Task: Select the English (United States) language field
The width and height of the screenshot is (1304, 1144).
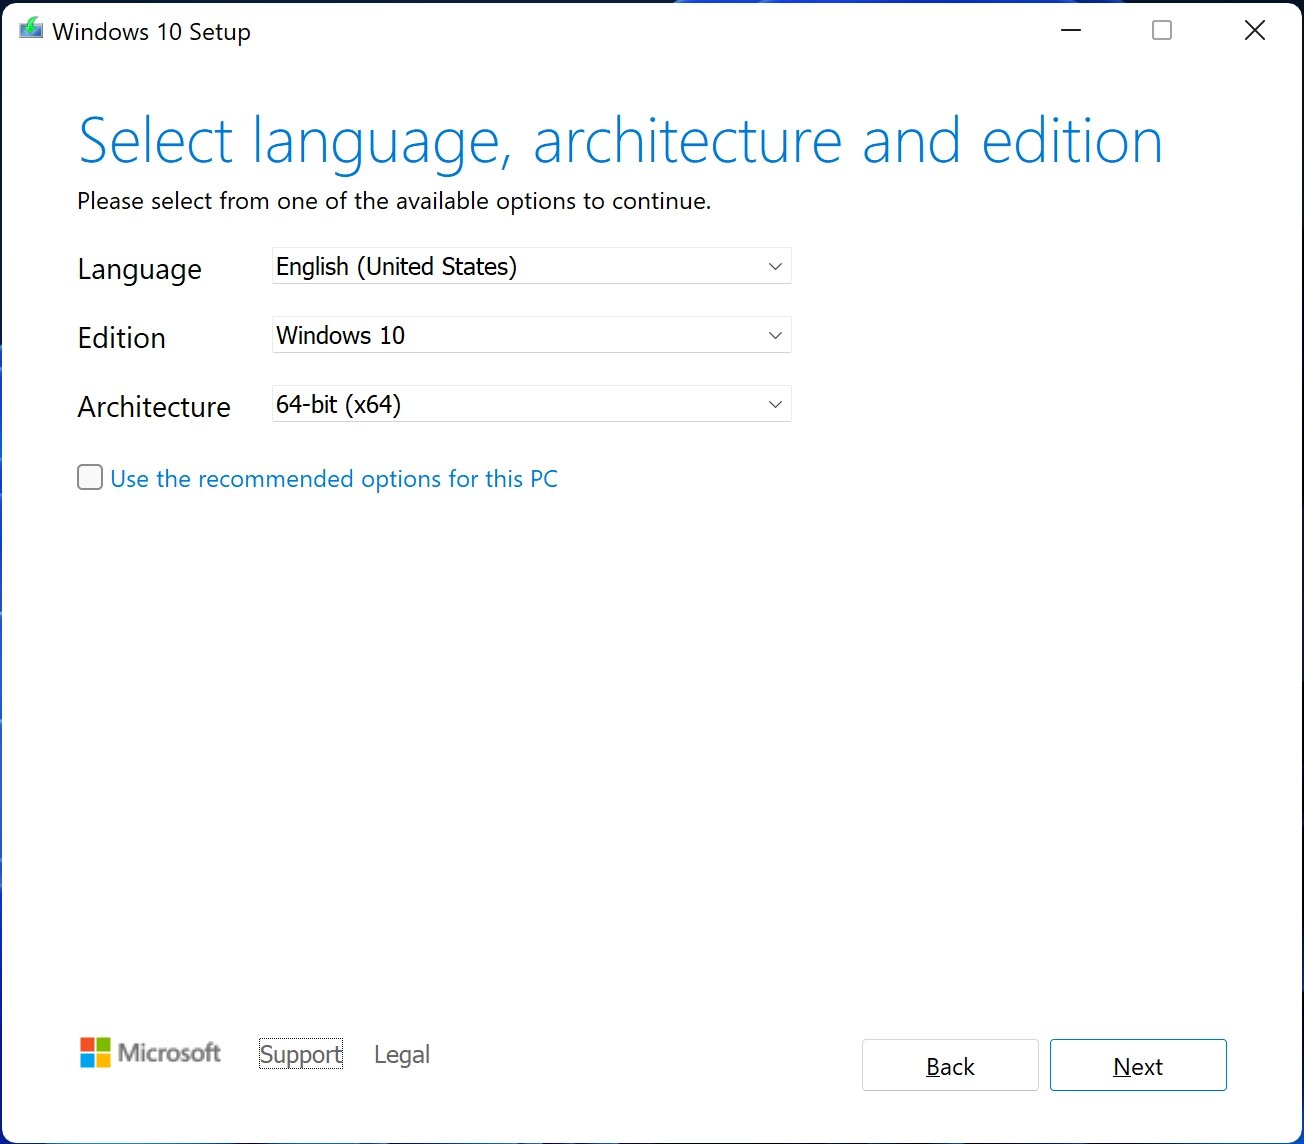Action: coord(450,266)
